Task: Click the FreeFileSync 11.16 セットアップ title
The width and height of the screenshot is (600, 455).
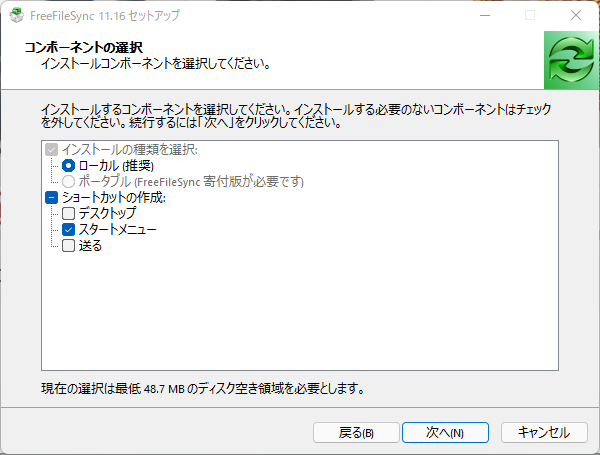Action: pos(105,16)
